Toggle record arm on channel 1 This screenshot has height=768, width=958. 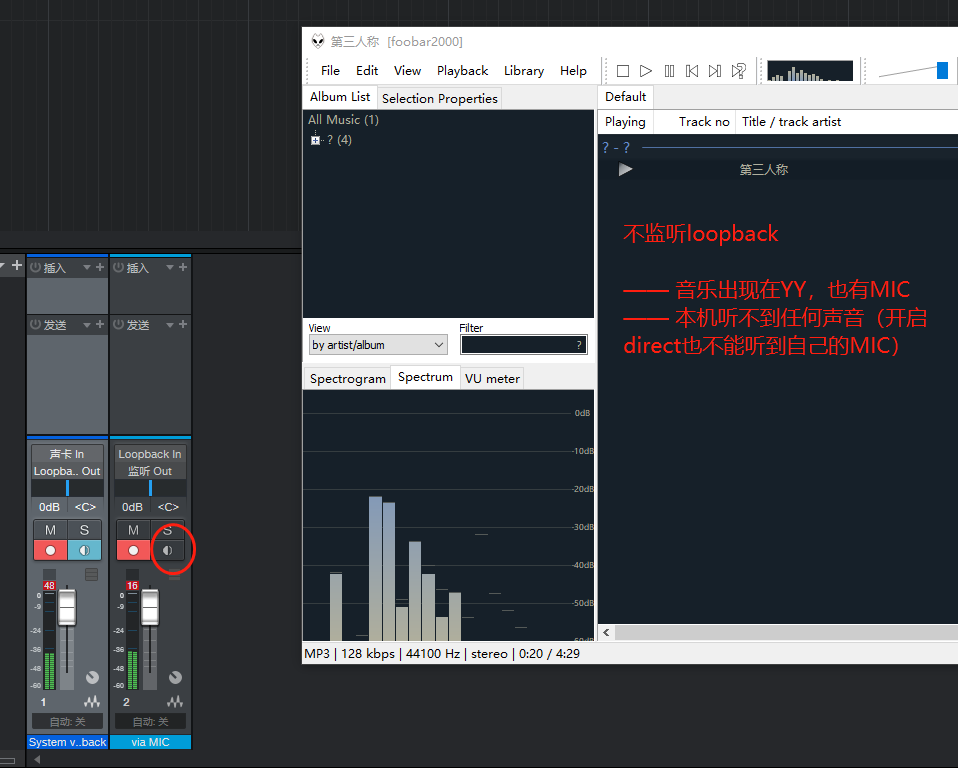[50, 550]
